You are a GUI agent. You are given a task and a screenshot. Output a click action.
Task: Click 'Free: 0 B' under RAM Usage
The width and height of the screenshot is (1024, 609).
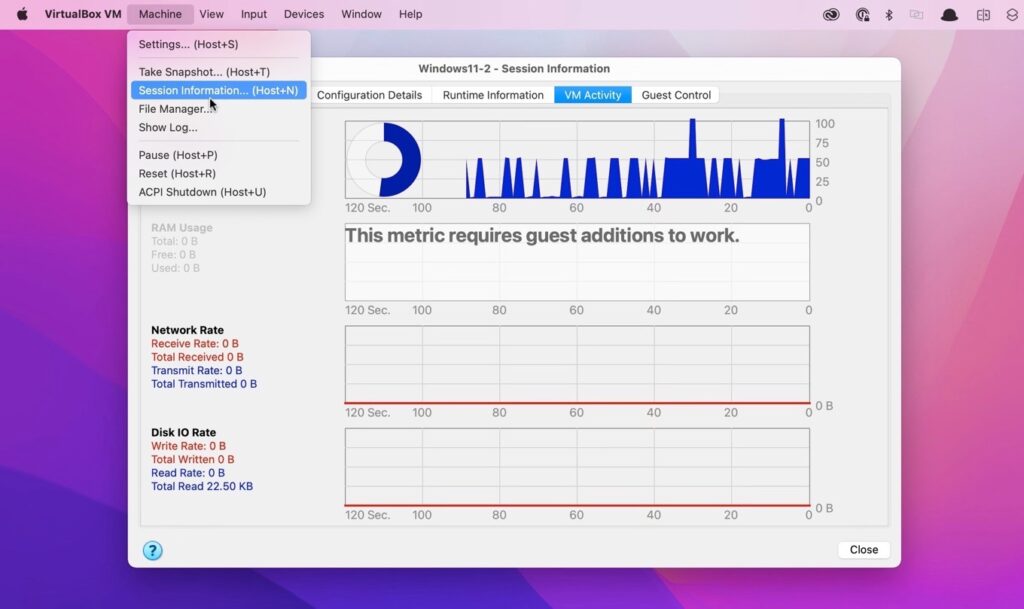pyautogui.click(x=173, y=255)
